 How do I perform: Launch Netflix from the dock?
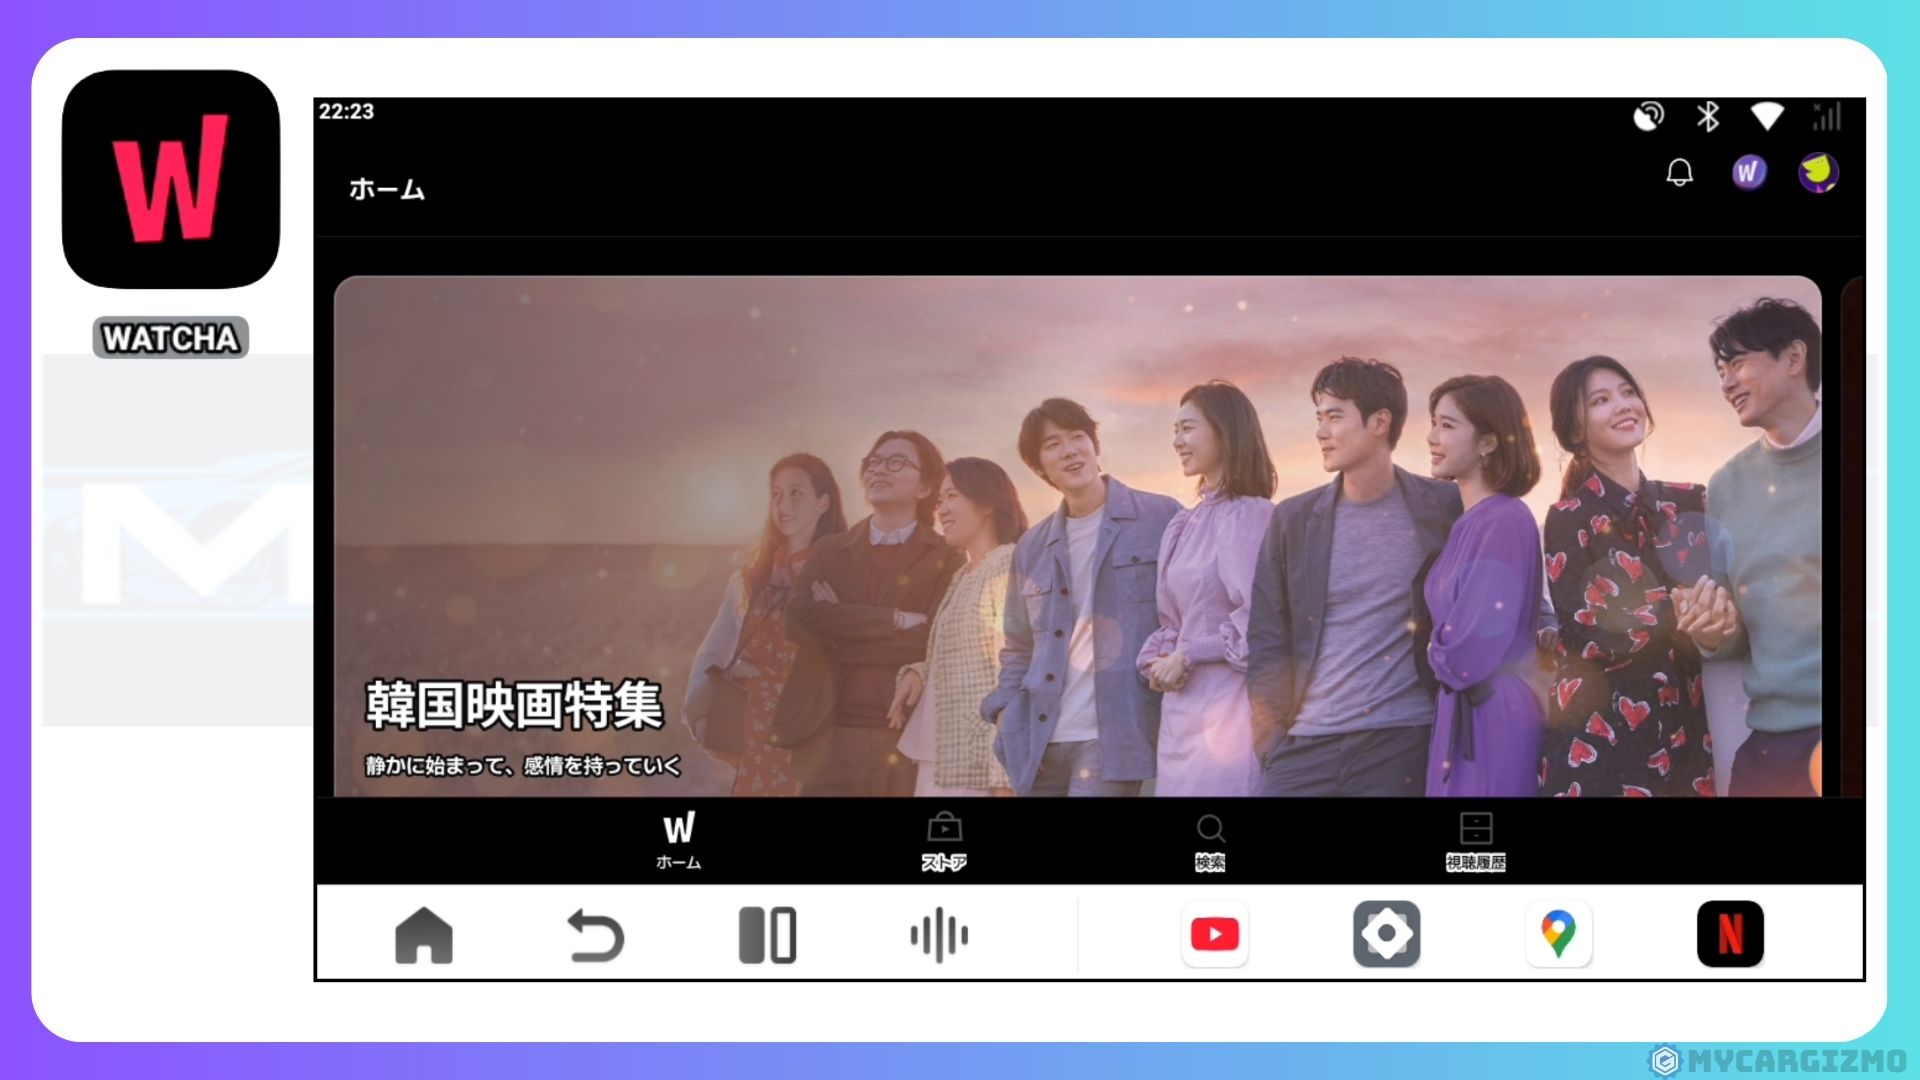point(1730,934)
